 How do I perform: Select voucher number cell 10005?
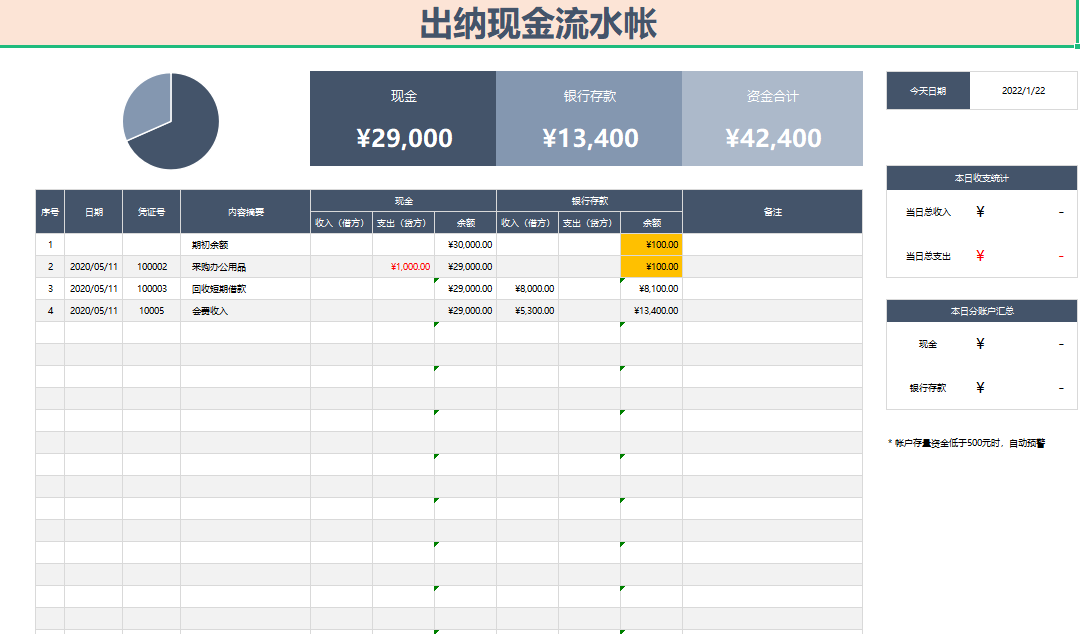(151, 311)
